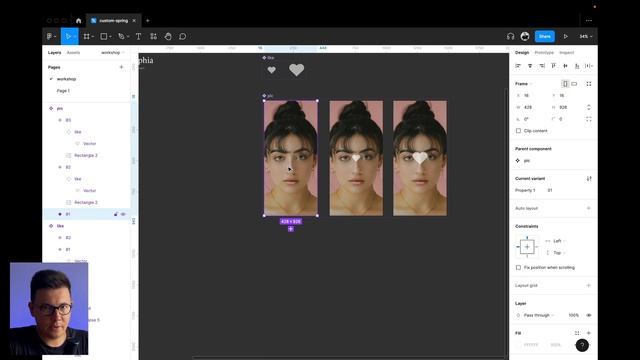The height and width of the screenshot is (360, 640).
Task: Open distribute spacing options dropdown
Action: [589, 66]
